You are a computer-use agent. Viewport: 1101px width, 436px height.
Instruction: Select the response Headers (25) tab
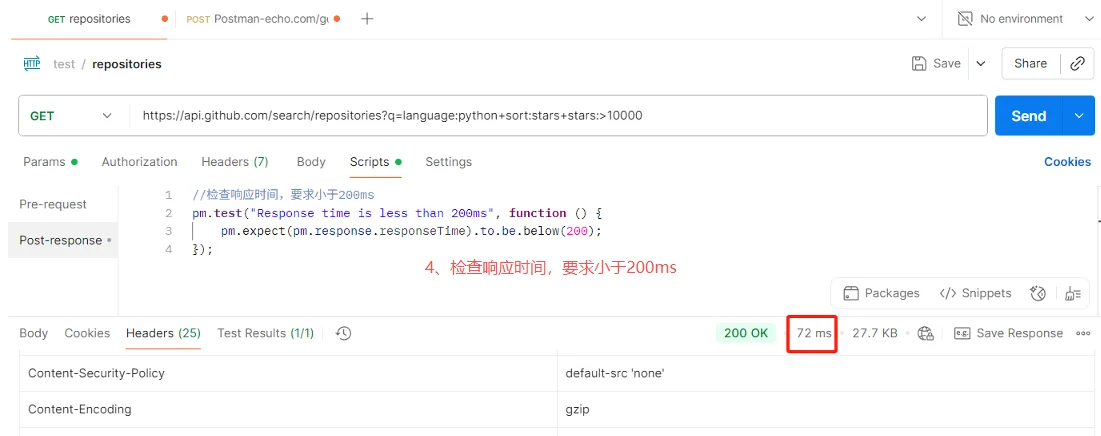click(164, 333)
